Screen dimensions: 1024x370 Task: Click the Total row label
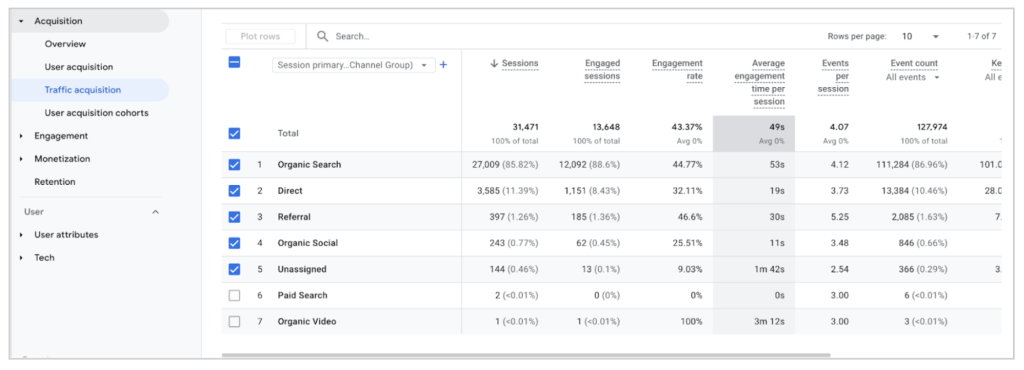point(288,133)
